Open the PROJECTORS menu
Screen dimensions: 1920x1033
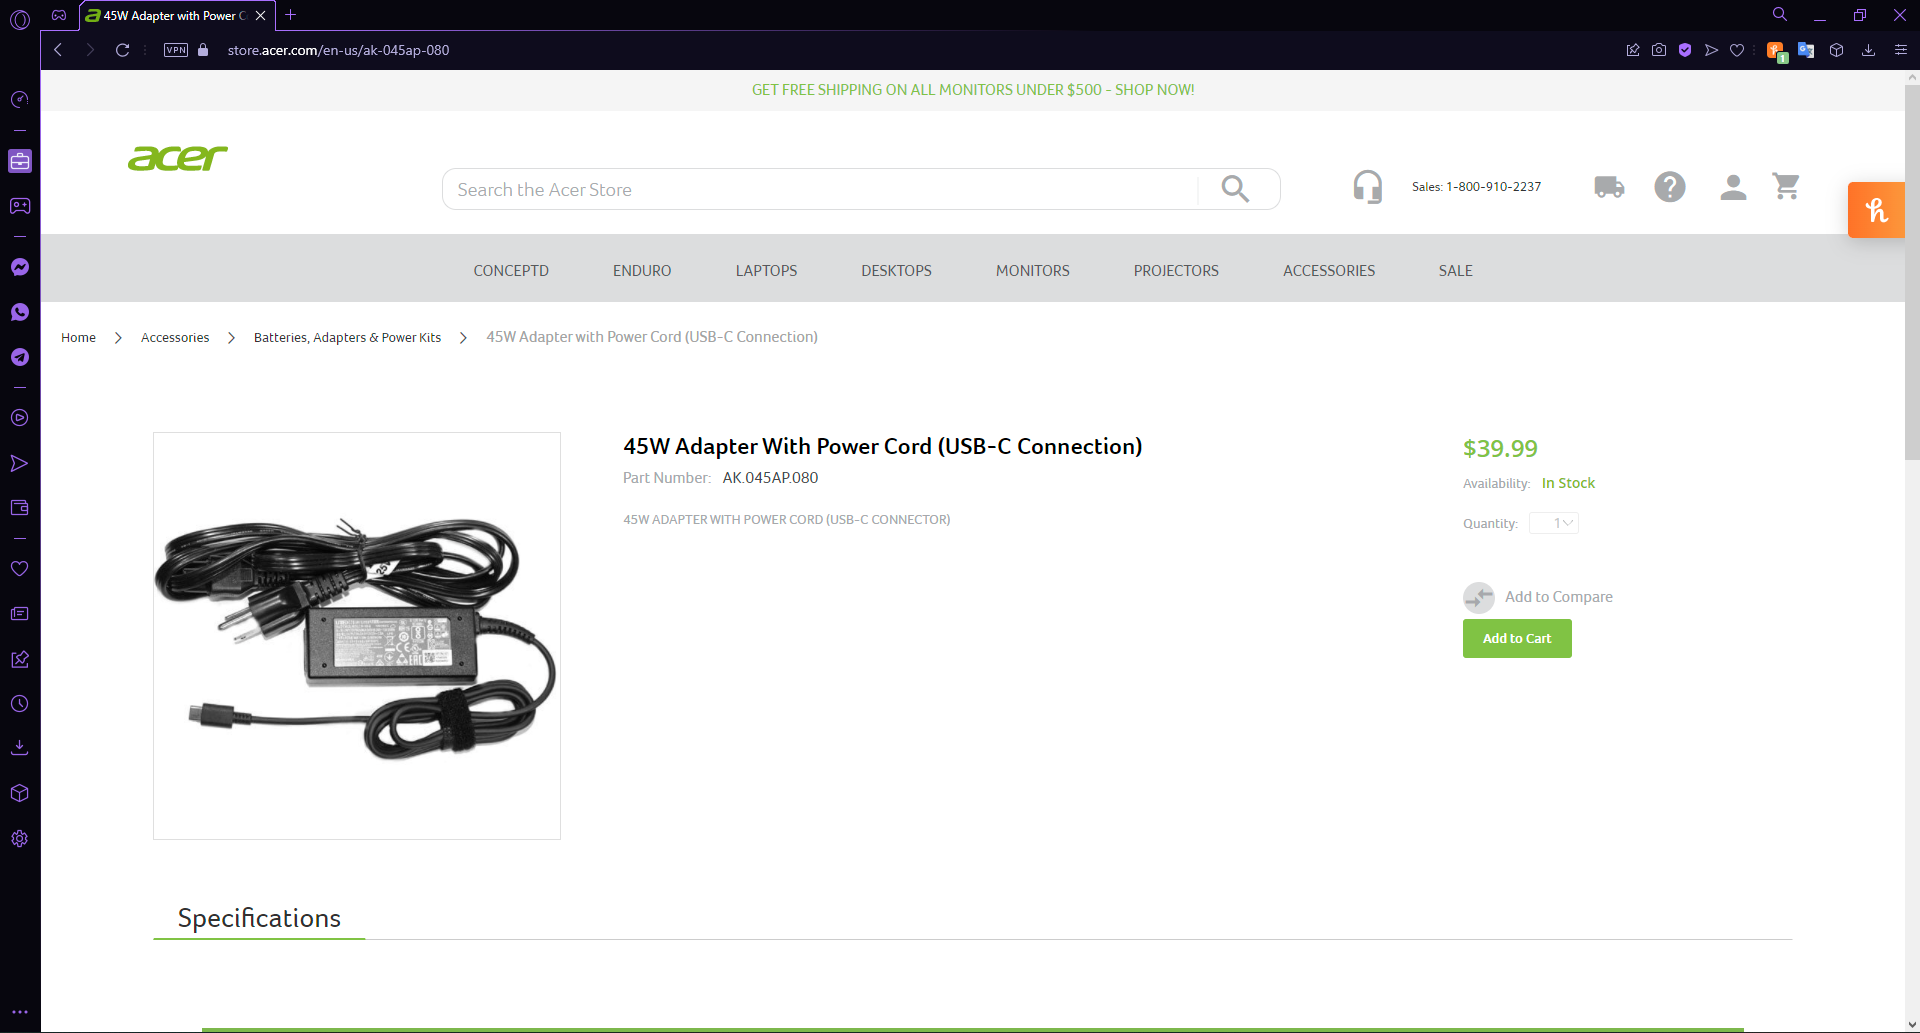pos(1176,271)
